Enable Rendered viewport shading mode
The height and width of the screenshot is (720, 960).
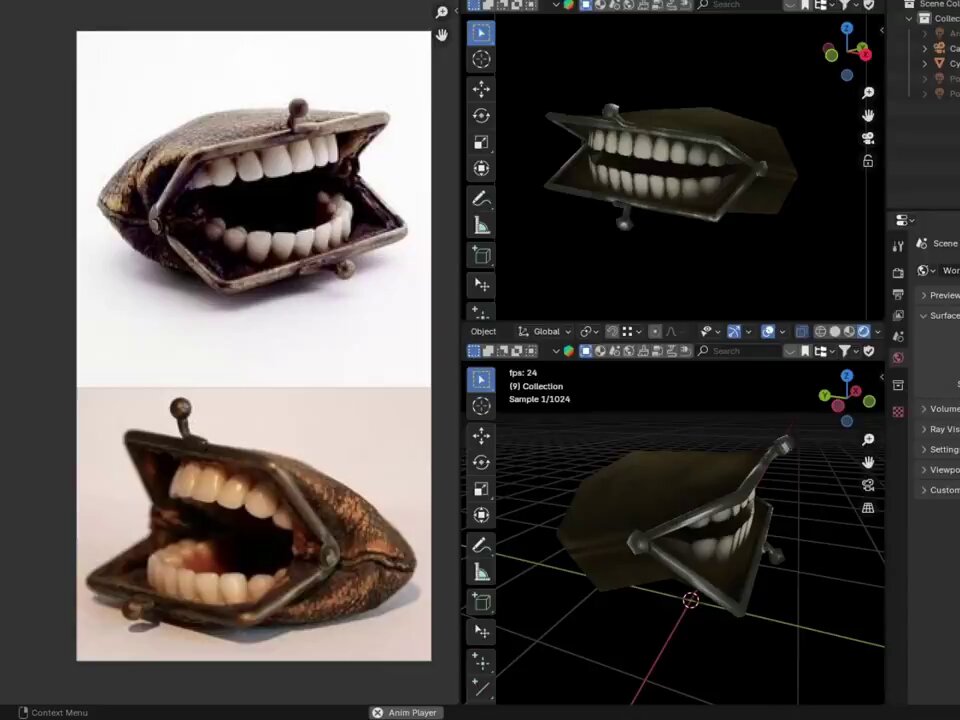pos(863,331)
